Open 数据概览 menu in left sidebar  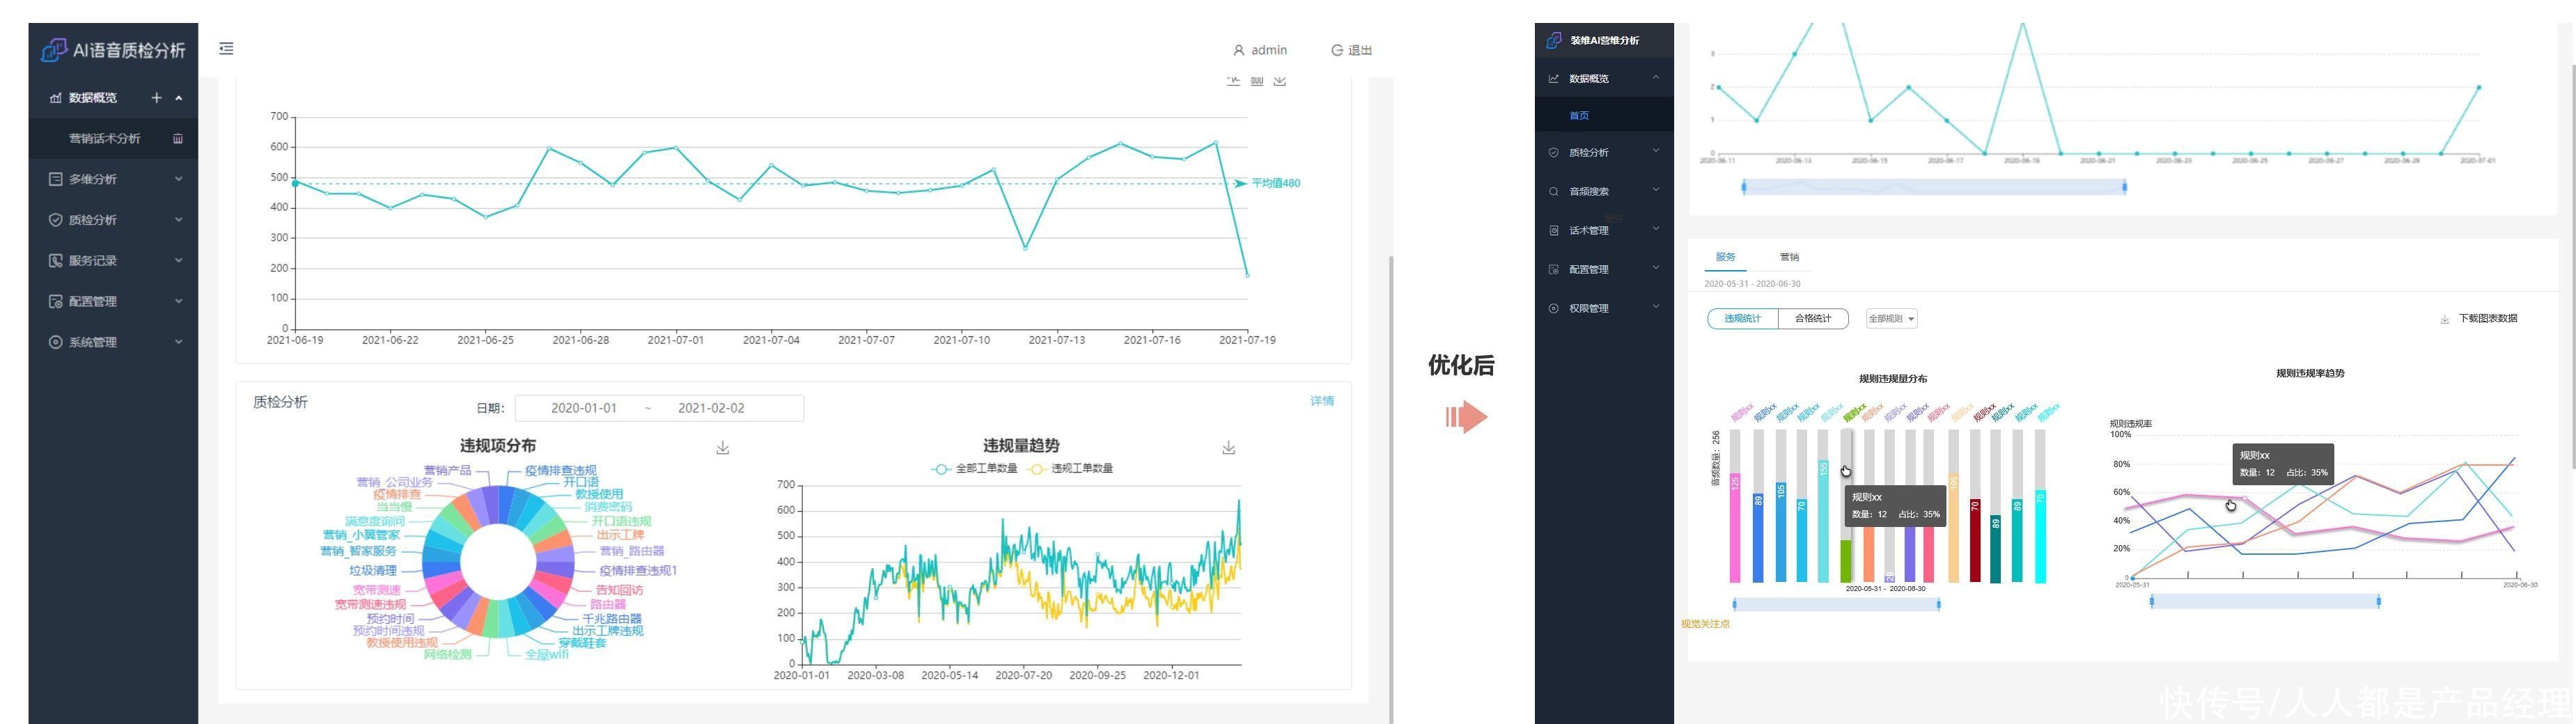click(x=93, y=98)
